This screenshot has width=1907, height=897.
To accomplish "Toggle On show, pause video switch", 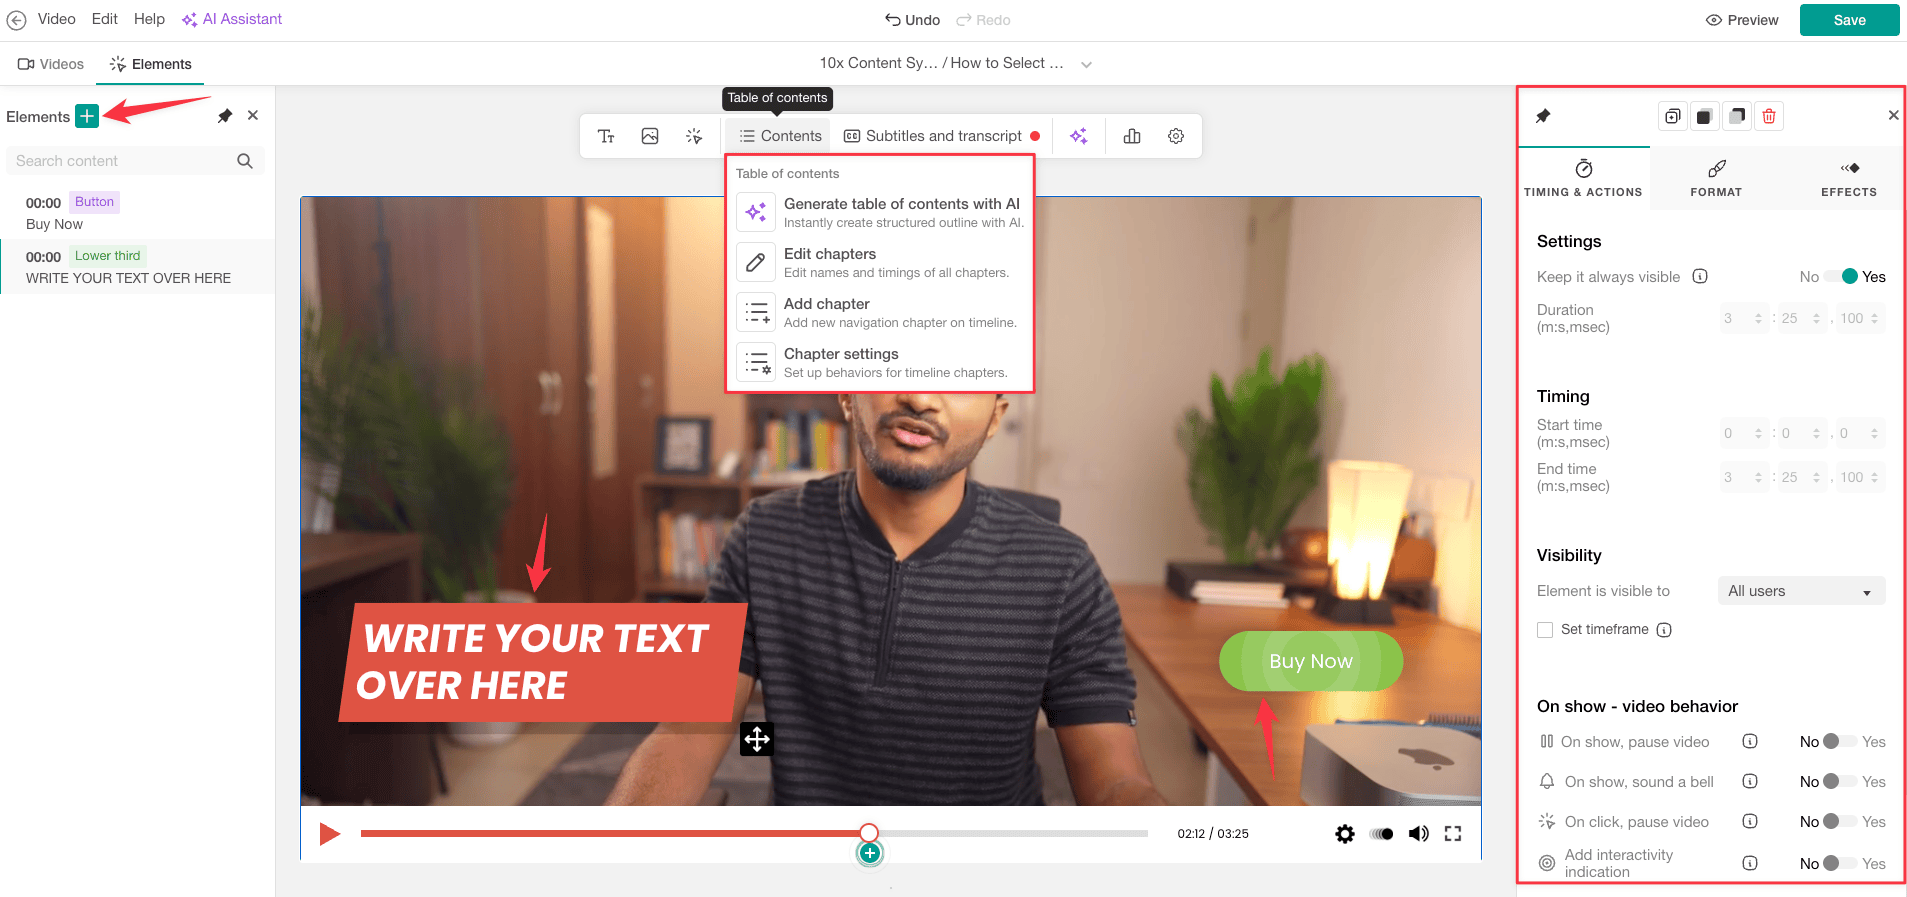I will click(1841, 741).
